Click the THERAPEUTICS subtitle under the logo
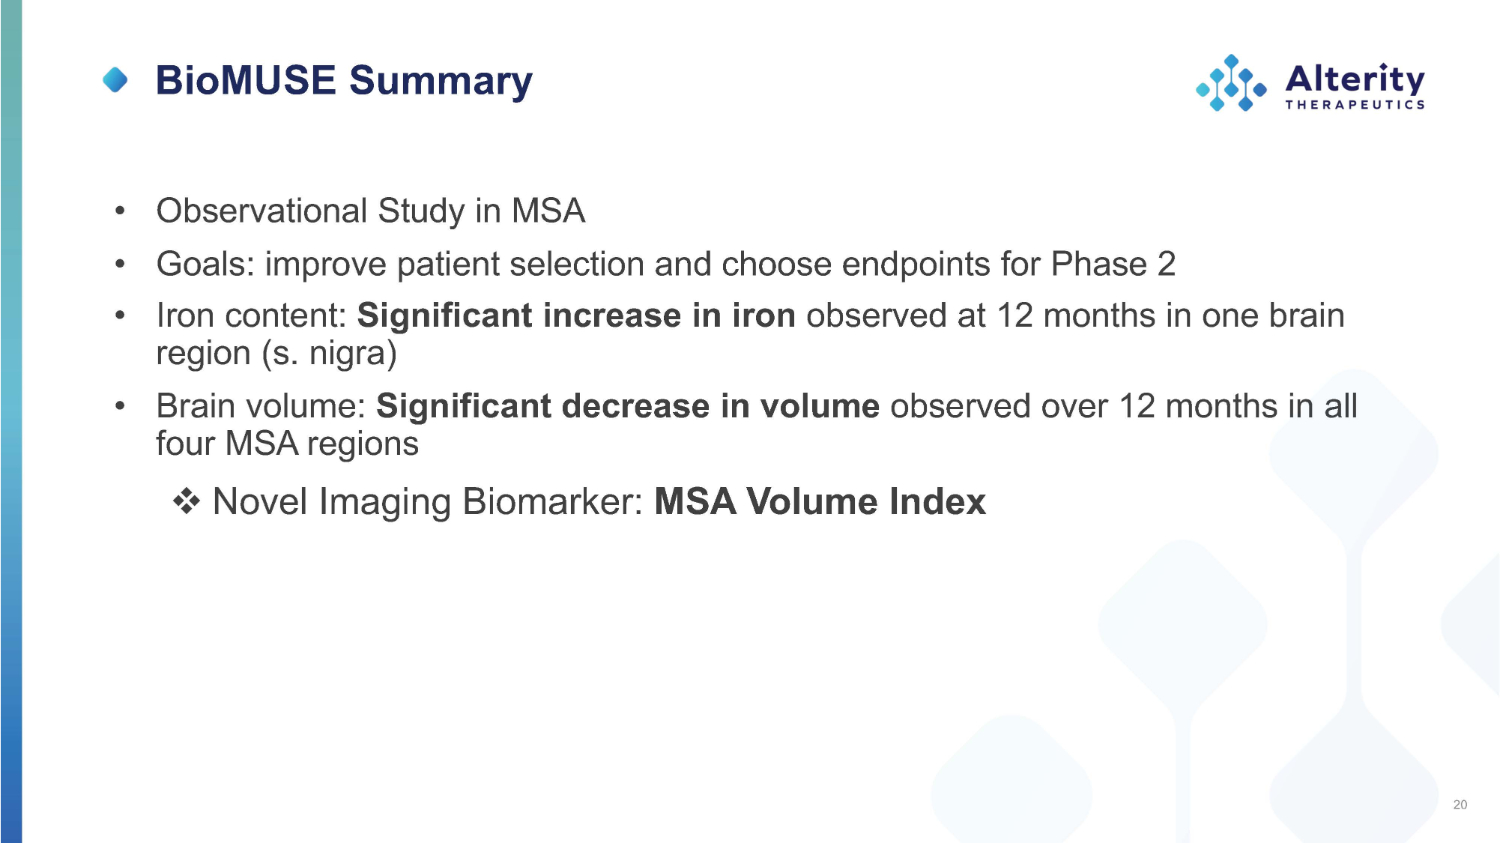Viewport: 1500px width, 843px height. click(1355, 104)
